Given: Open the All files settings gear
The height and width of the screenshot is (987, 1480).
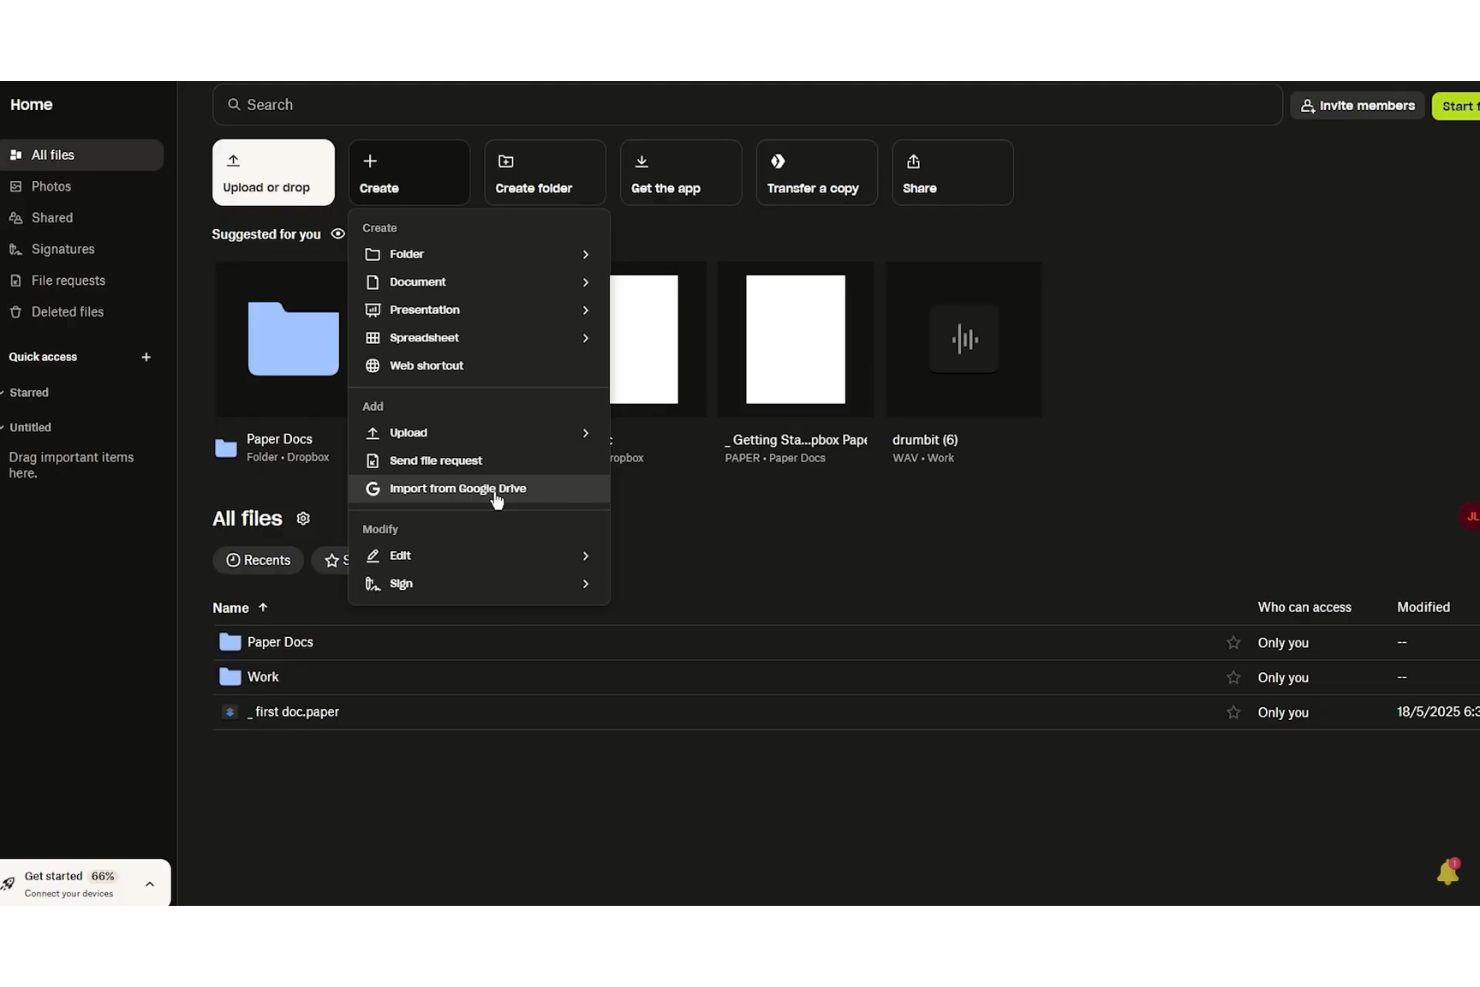Looking at the screenshot, I should pyautogui.click(x=303, y=518).
